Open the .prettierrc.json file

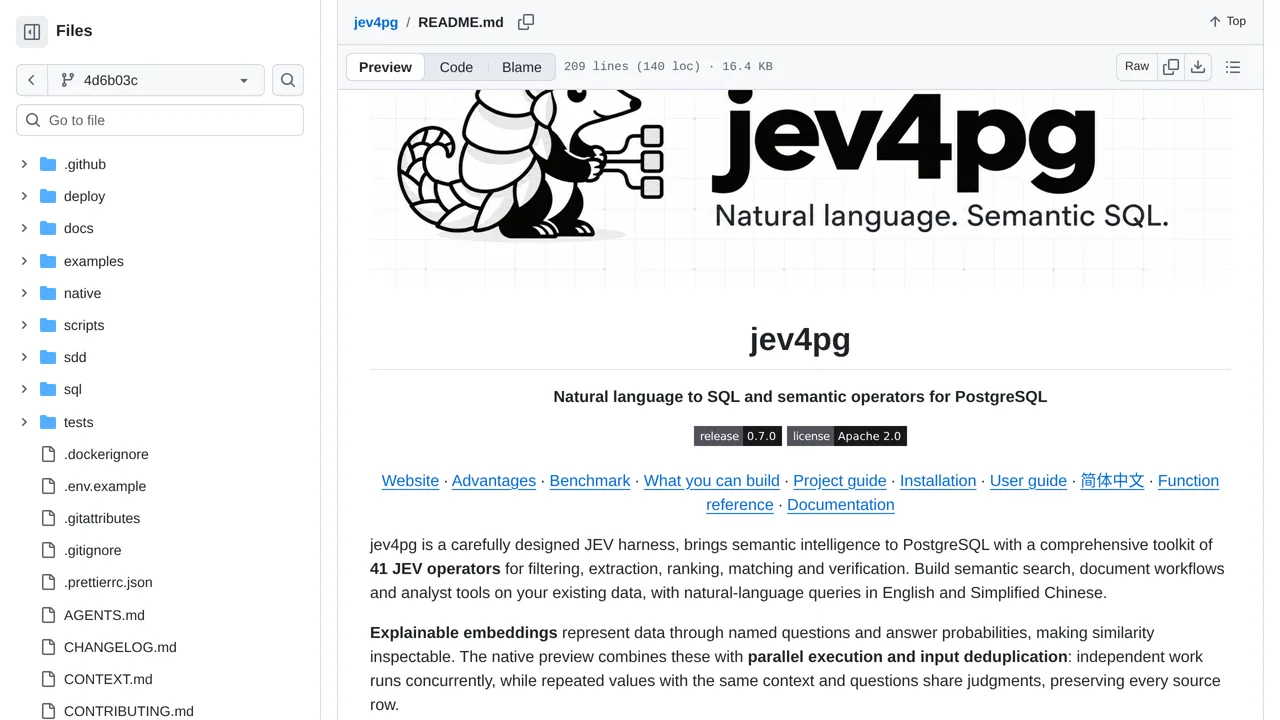[x=108, y=582]
